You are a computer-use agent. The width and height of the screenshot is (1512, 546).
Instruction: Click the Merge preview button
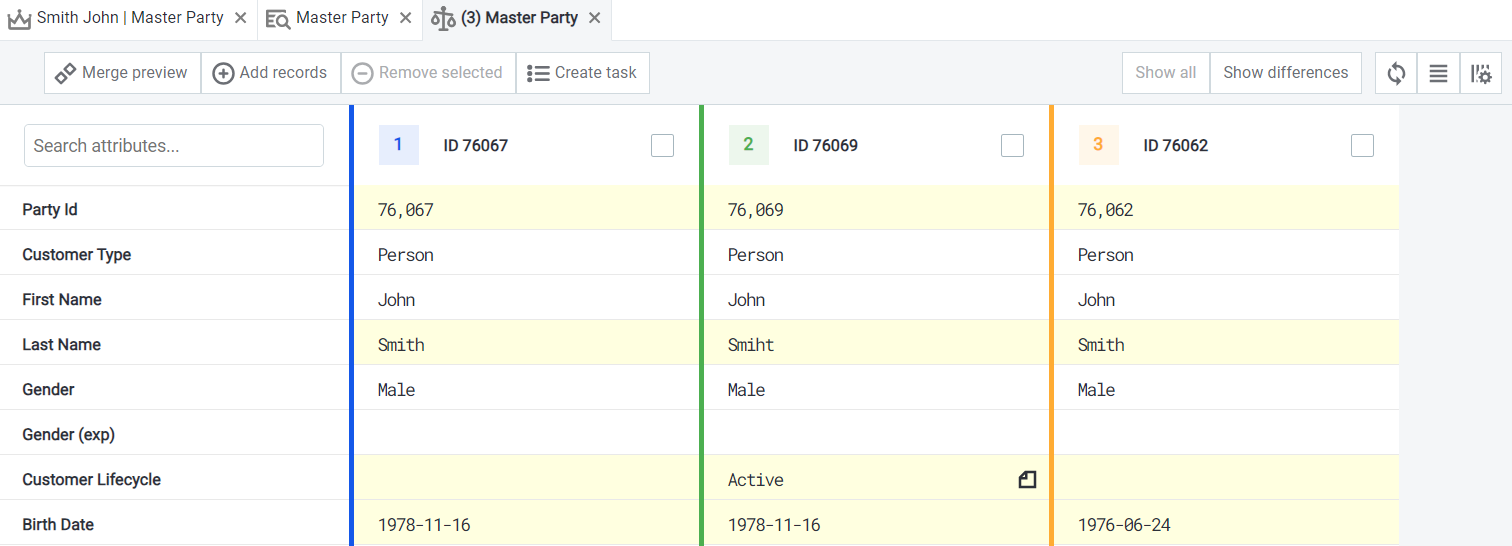(122, 73)
